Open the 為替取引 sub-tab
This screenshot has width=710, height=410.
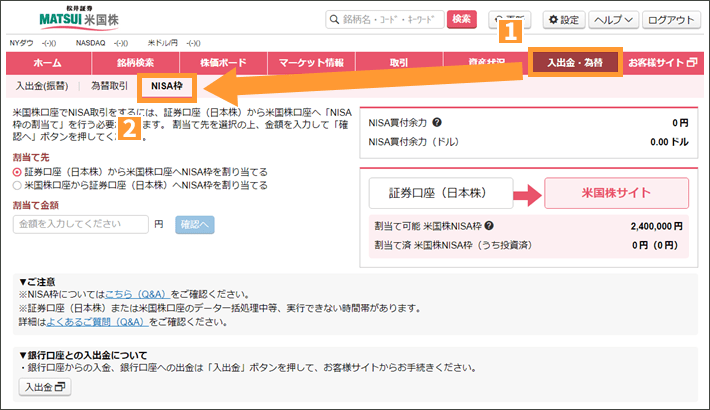(x=109, y=86)
